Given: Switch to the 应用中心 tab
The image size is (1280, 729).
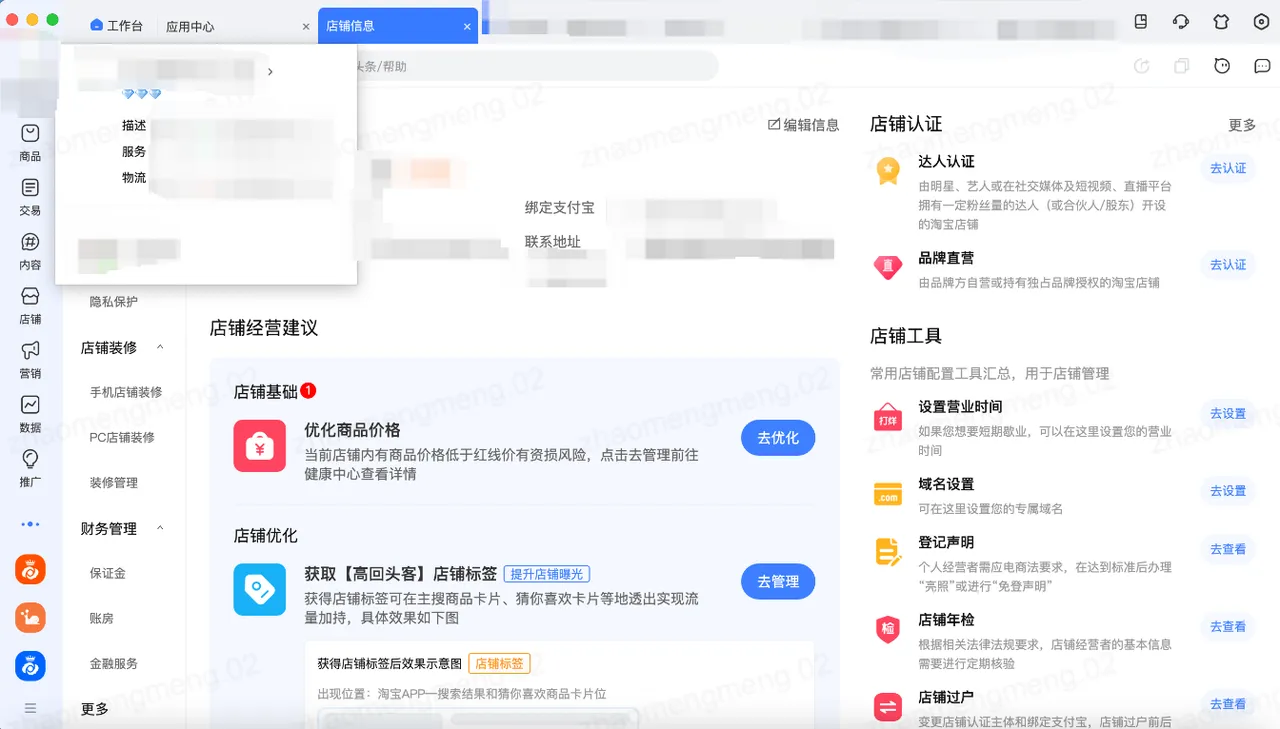Looking at the screenshot, I should coord(190,25).
